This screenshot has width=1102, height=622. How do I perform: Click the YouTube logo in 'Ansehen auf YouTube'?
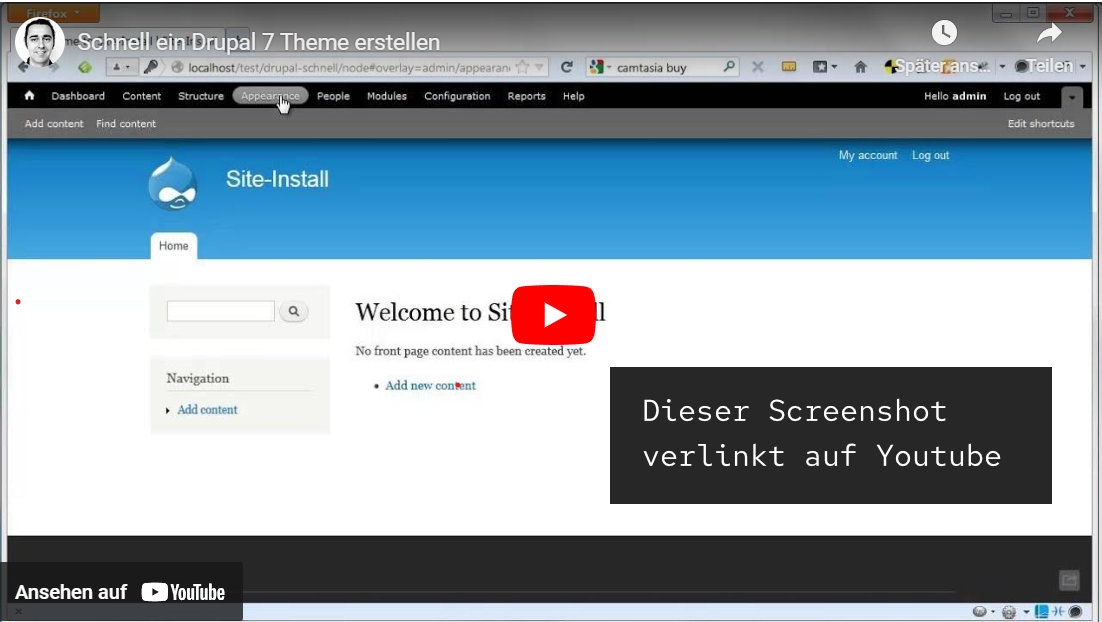[183, 591]
